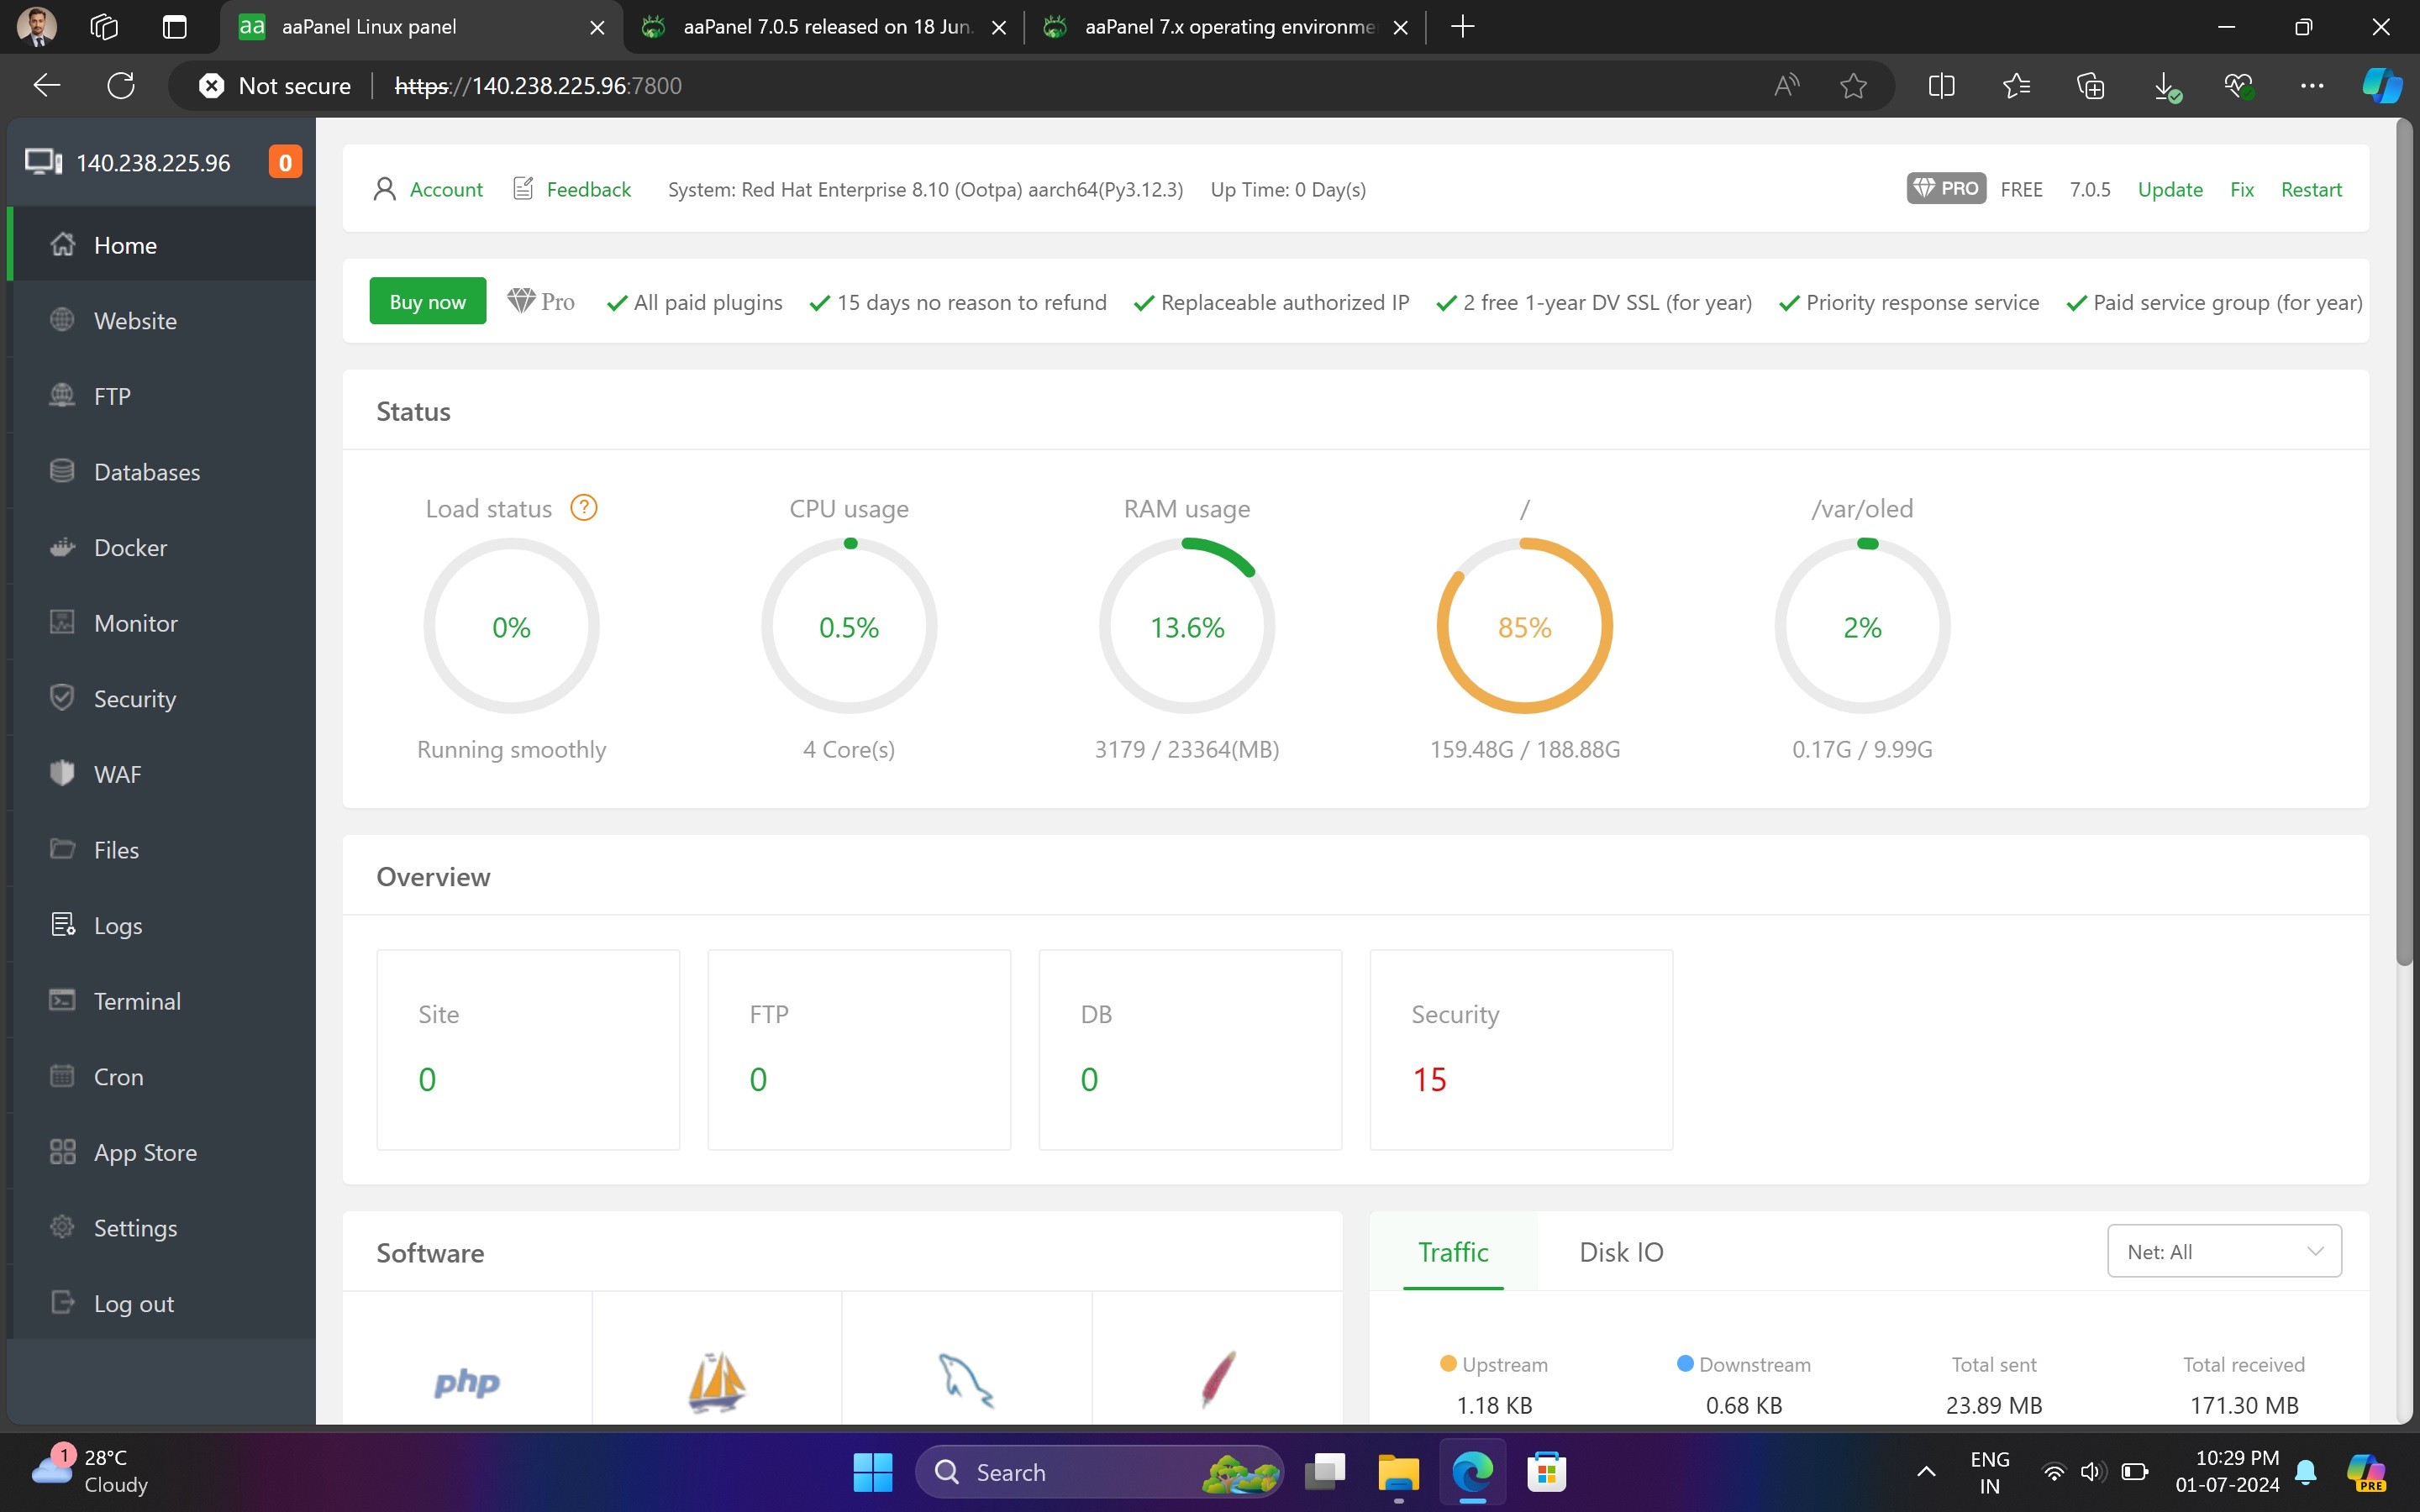Click the root disk 85% usage gauge
2420x1512 pixels.
pos(1524,626)
